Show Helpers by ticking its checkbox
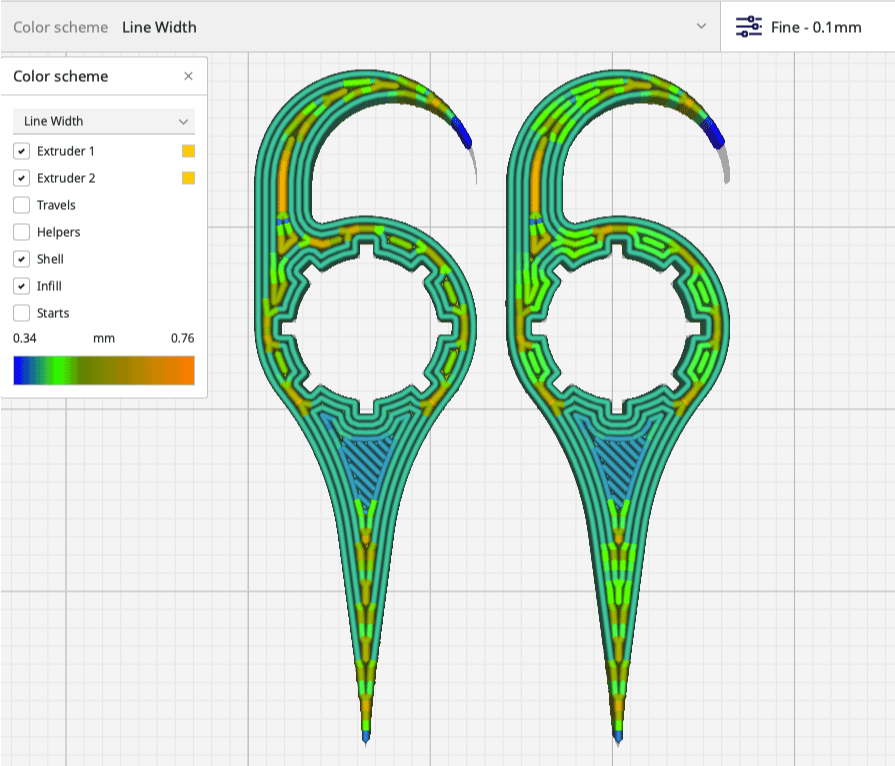Screen dimensions: 895x766 tap(21, 232)
